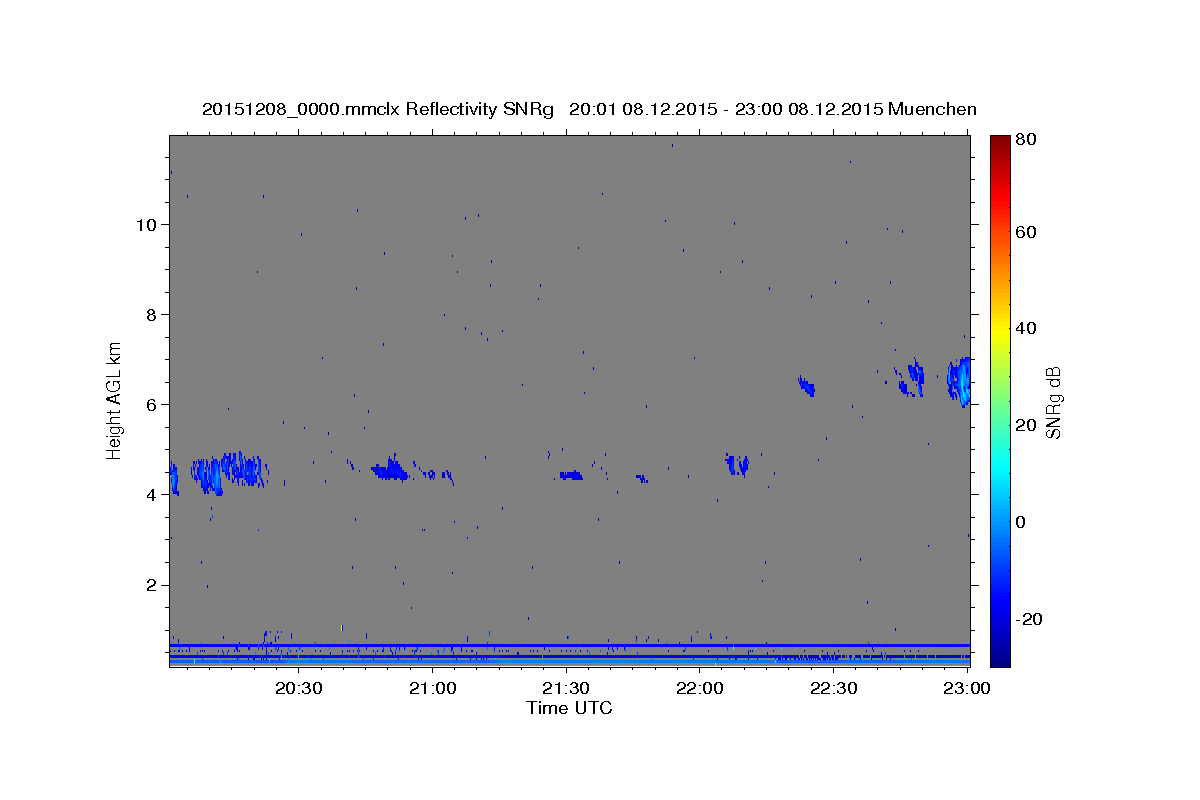Click the 23:00 time tick label
This screenshot has height=800, width=1200.
coord(966,688)
